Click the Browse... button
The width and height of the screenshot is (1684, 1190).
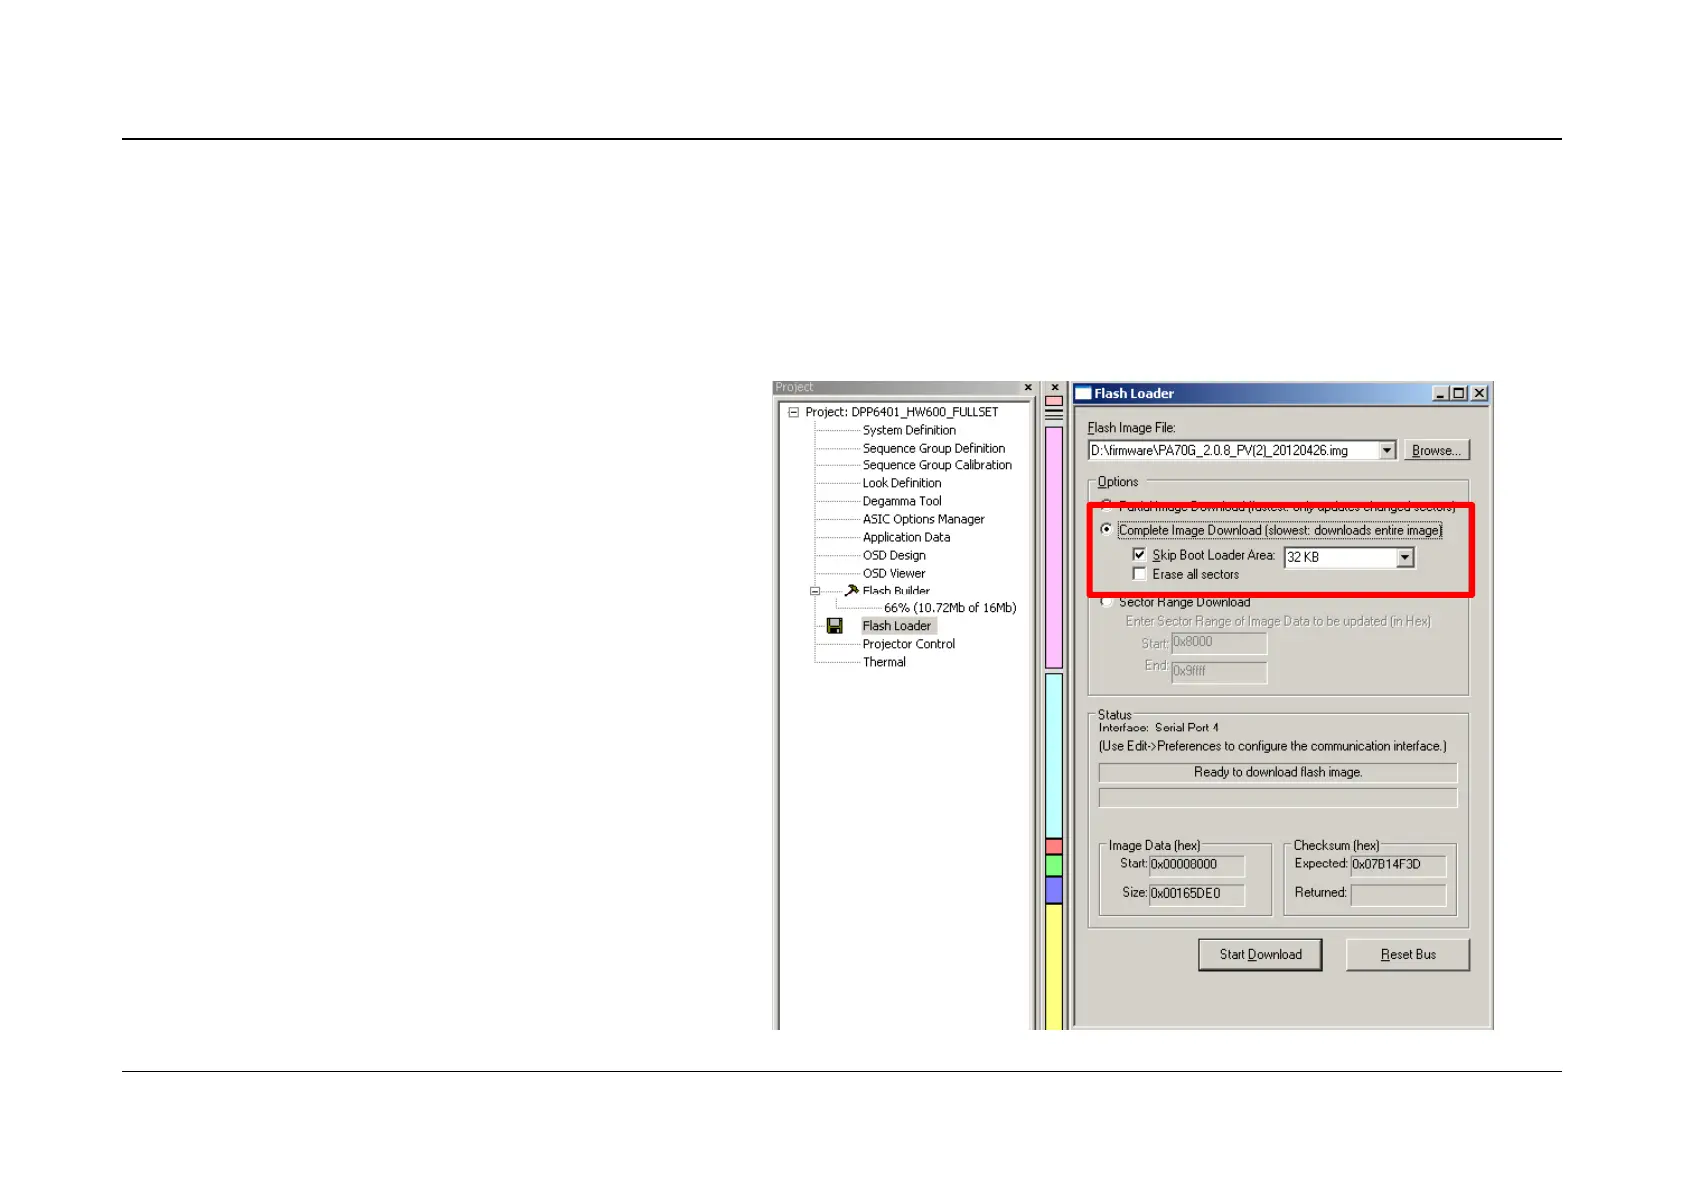[1436, 451]
